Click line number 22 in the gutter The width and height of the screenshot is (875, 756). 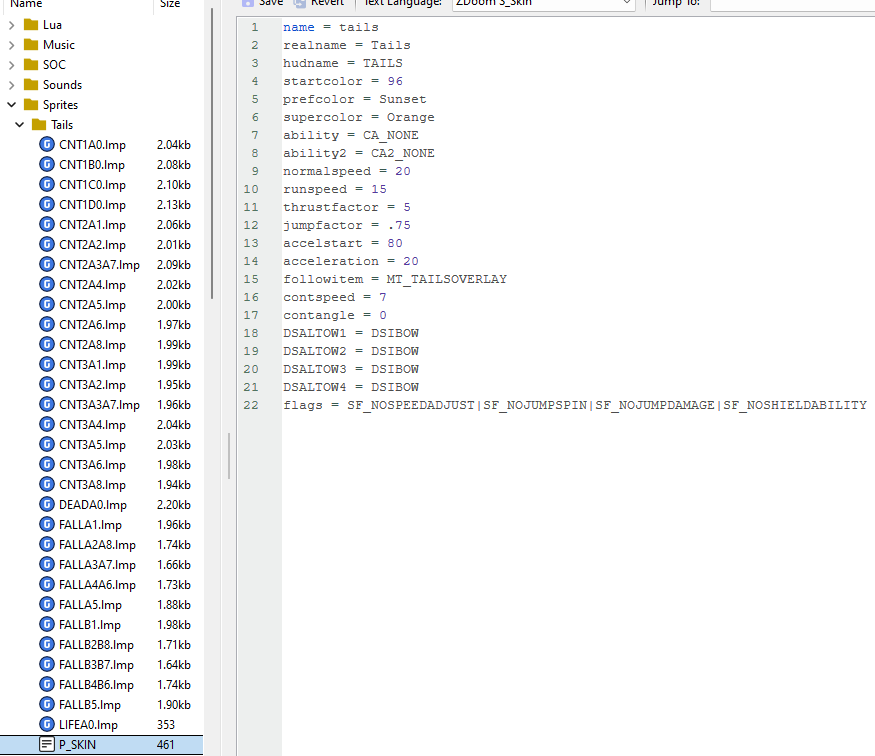tap(251, 405)
